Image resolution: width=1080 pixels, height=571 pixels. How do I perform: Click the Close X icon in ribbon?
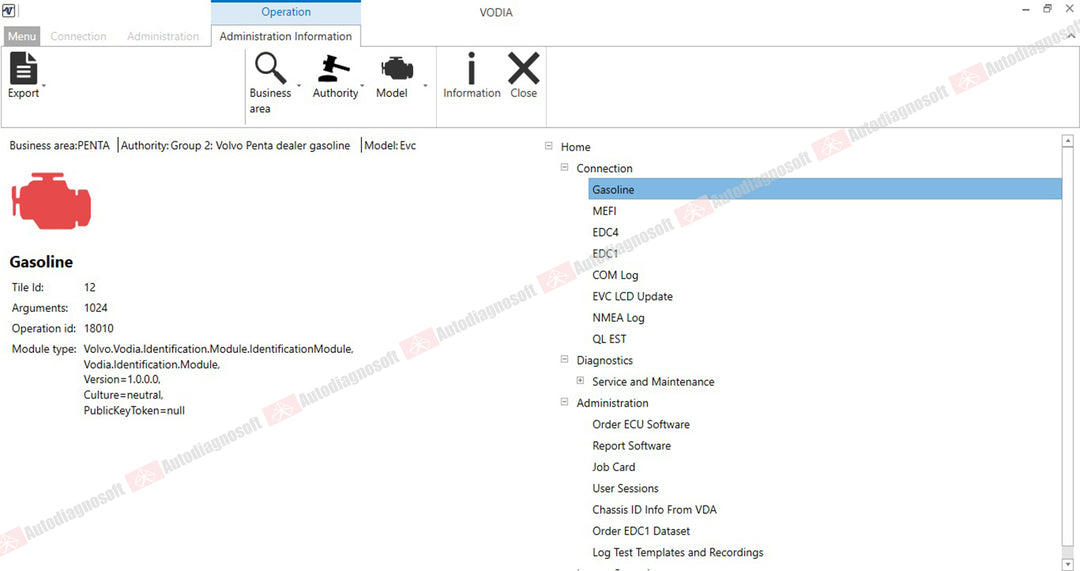tap(523, 68)
